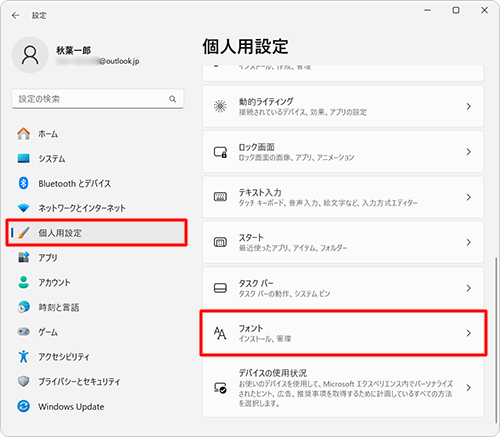Click the user profile avatar icon
Image resolution: width=500 pixels, height=437 pixels.
point(30,55)
